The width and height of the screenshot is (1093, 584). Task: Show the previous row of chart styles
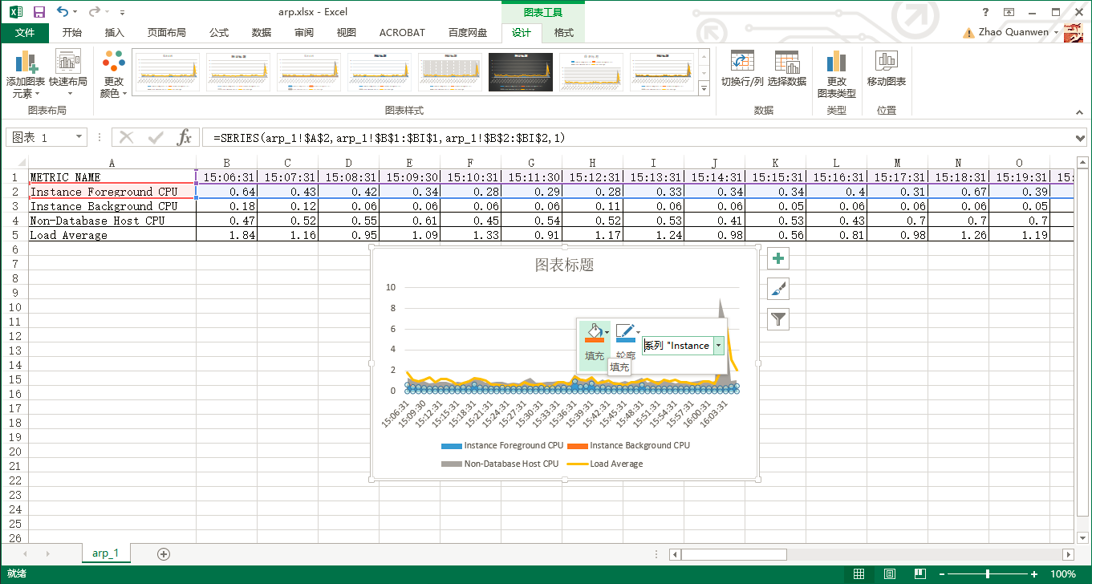[x=703, y=56]
